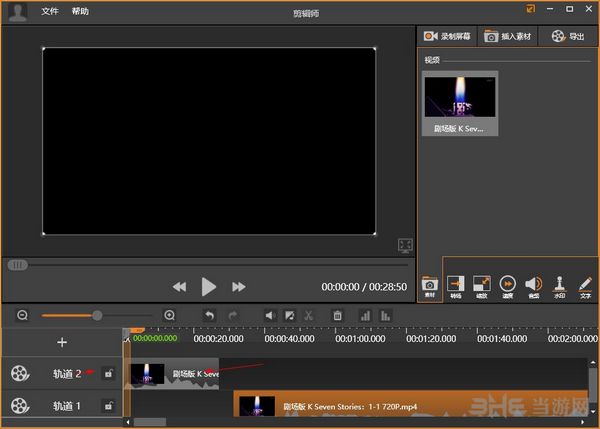Image resolution: width=600 pixels, height=429 pixels.
Task: Play the preview video
Action: tap(209, 287)
